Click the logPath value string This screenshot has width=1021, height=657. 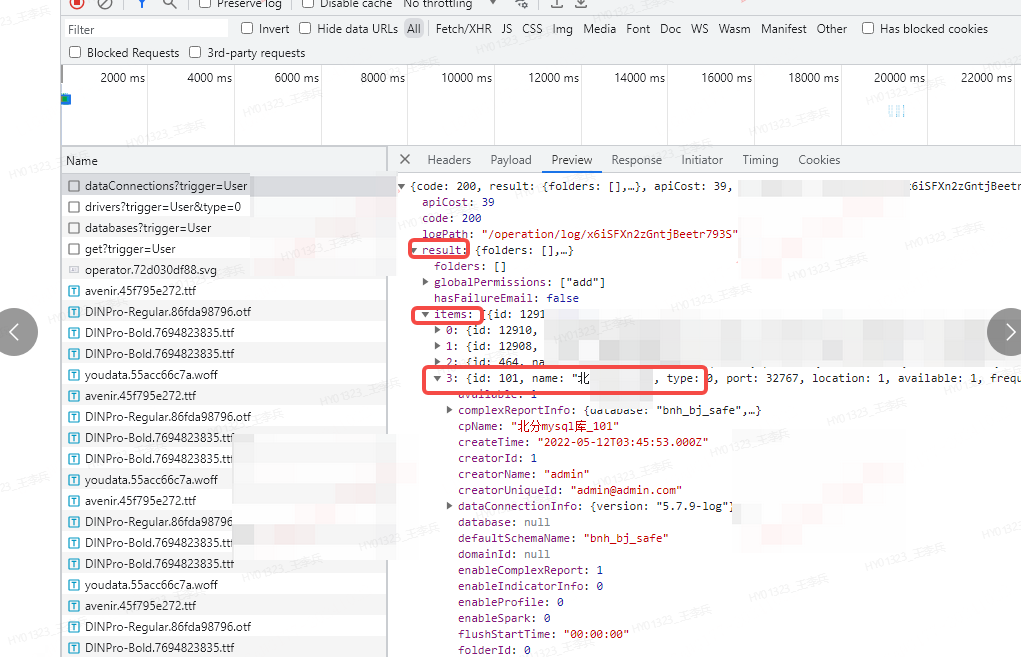pos(609,234)
